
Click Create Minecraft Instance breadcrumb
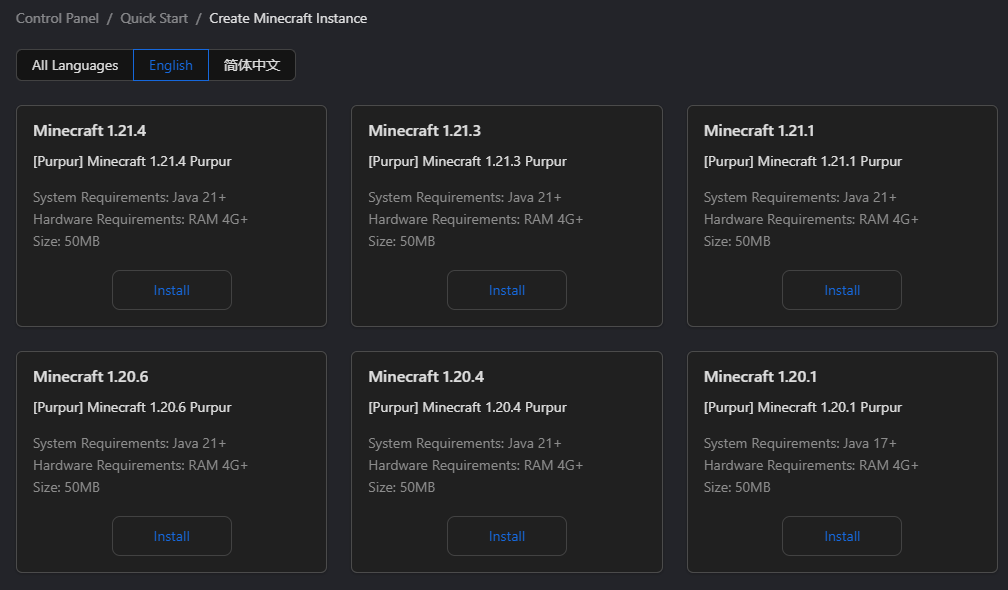coord(288,18)
